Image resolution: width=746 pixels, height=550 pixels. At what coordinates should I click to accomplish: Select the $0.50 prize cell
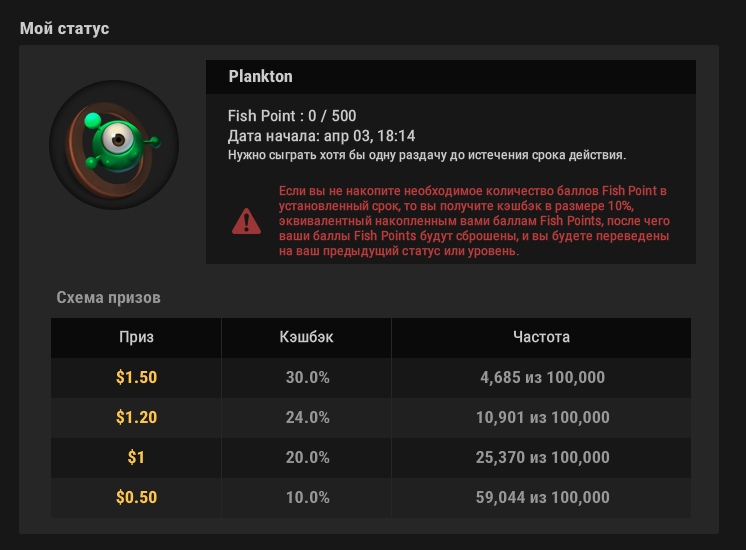pyautogui.click(x=136, y=497)
